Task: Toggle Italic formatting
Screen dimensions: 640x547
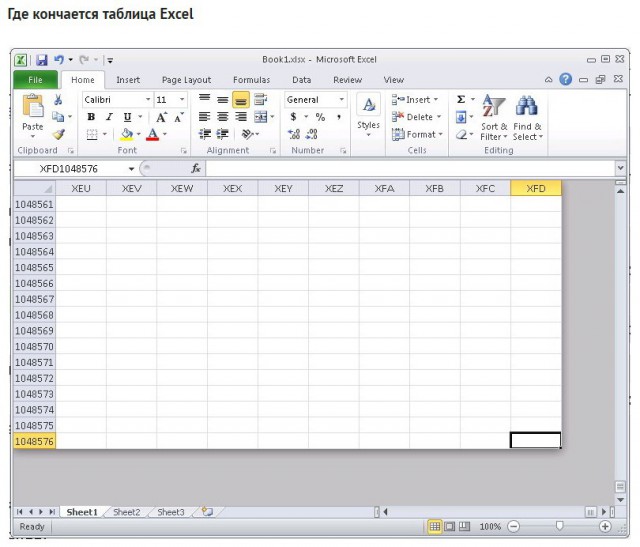Action: pos(109,118)
